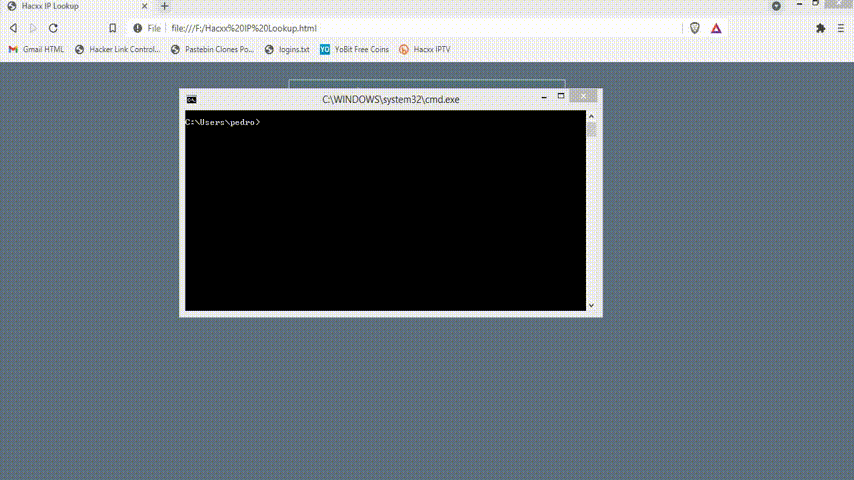Bookmark this page using the bookmark icon
The width and height of the screenshot is (854, 480).
click(x=112, y=28)
